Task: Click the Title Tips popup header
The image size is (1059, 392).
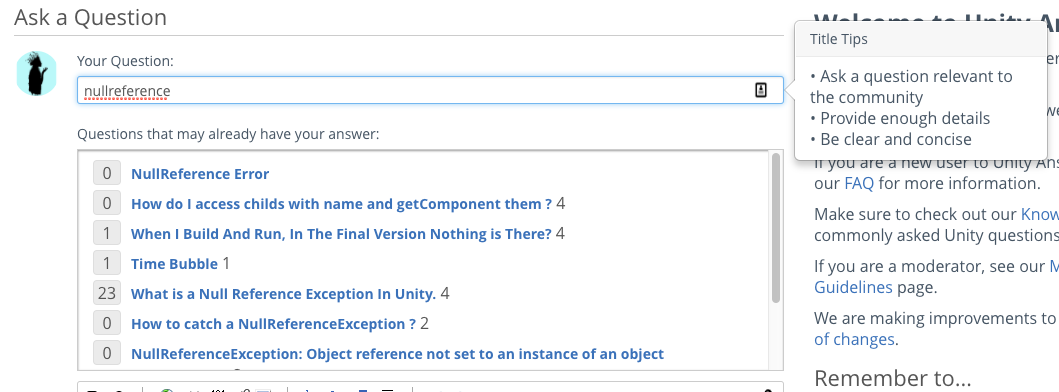Action: (927, 39)
